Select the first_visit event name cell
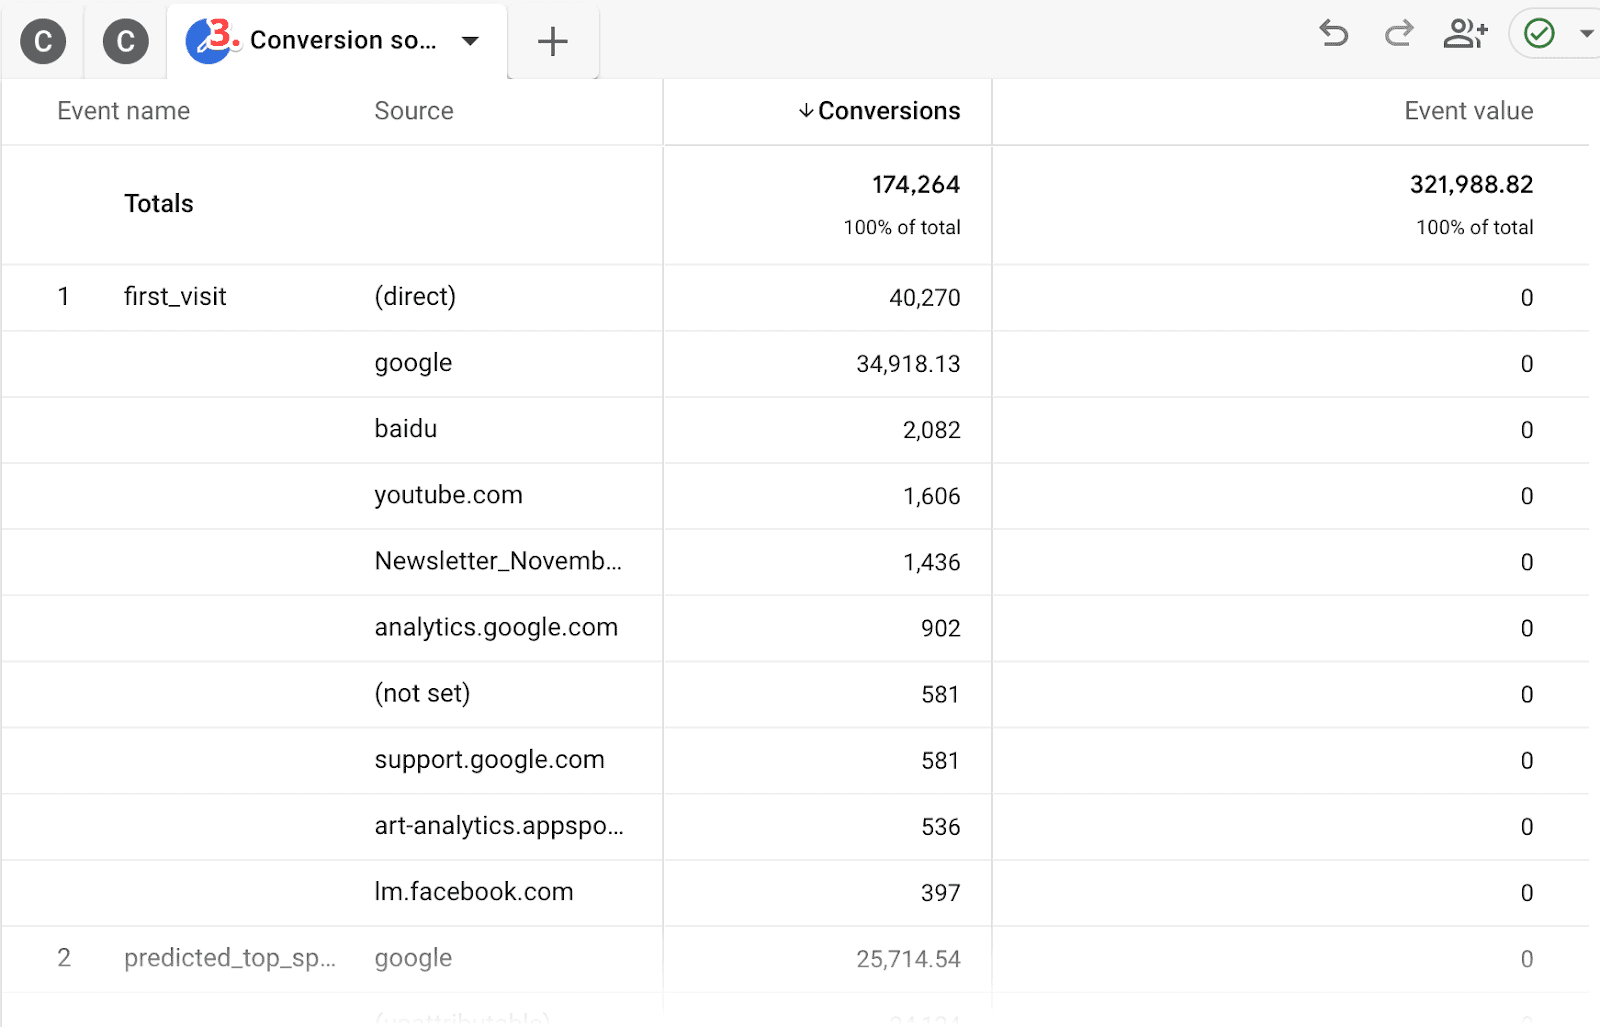The height and width of the screenshot is (1027, 1600). click(x=175, y=296)
